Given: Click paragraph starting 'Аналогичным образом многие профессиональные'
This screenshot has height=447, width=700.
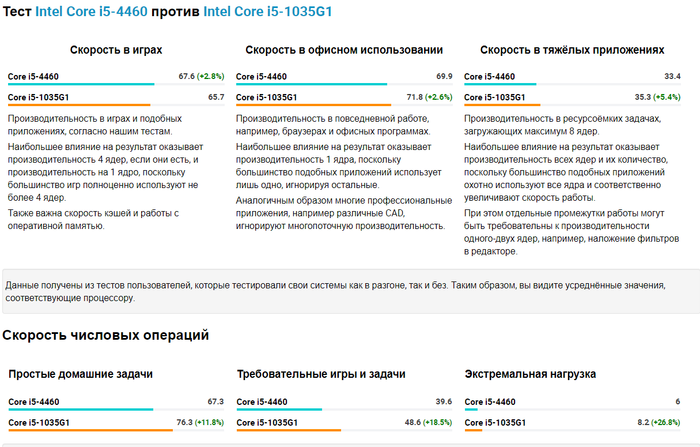Looking at the screenshot, I should pos(344,213).
